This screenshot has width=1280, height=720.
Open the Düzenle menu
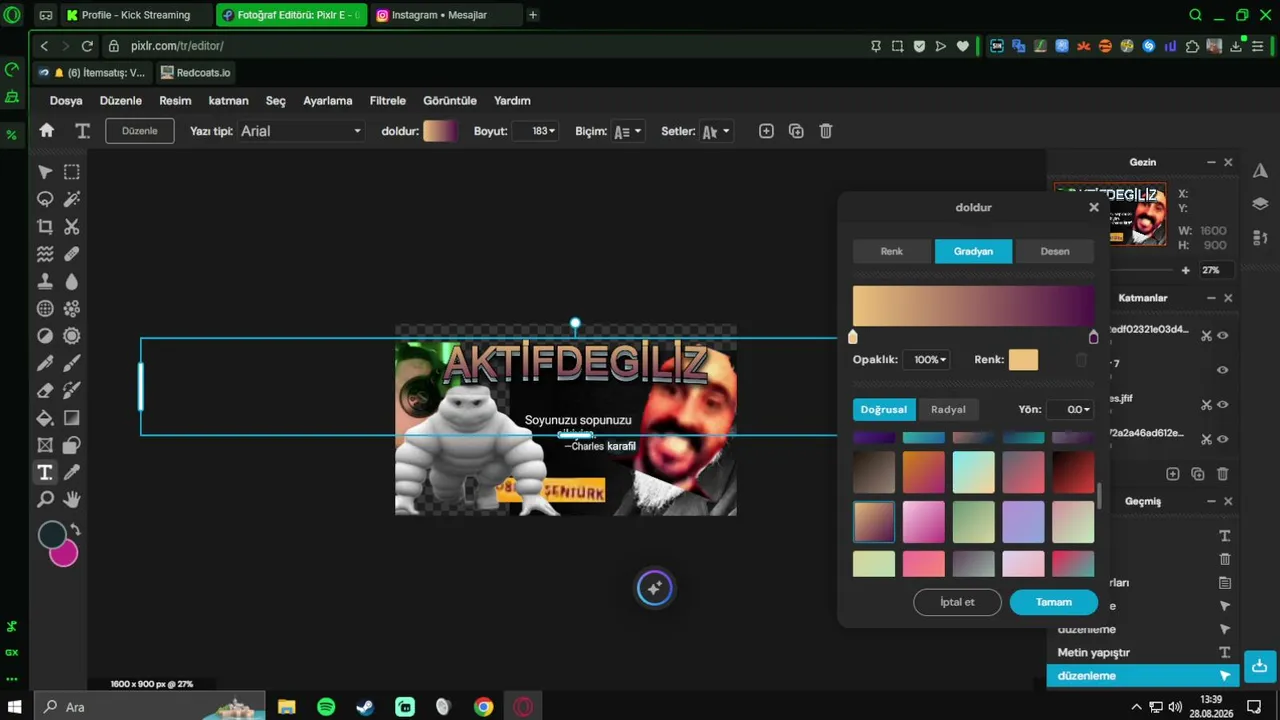click(121, 101)
